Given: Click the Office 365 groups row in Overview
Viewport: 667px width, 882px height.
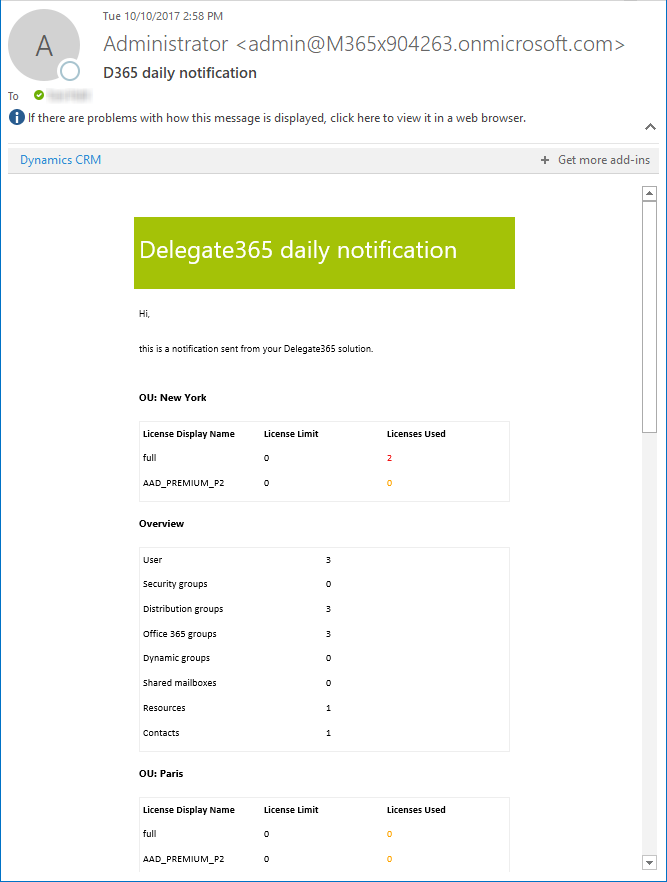Looking at the screenshot, I should click(180, 634).
